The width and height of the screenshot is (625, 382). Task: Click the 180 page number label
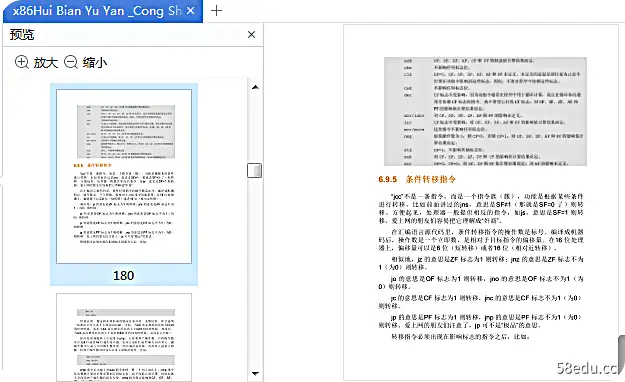click(x=124, y=276)
